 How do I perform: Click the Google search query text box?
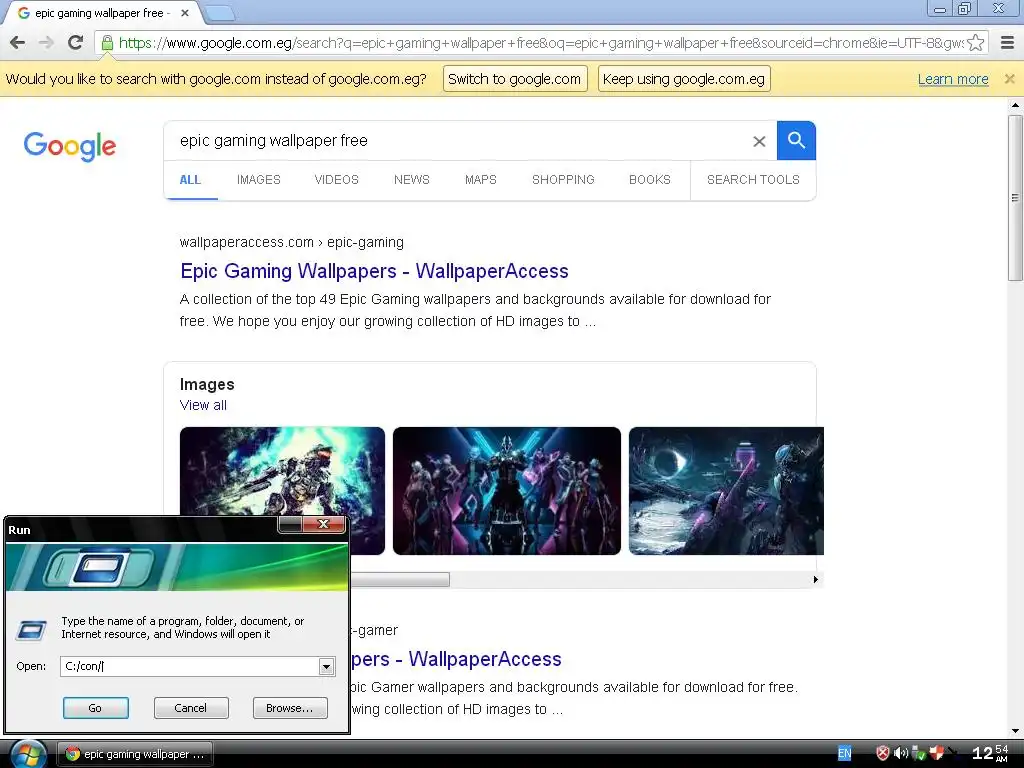pos(457,140)
